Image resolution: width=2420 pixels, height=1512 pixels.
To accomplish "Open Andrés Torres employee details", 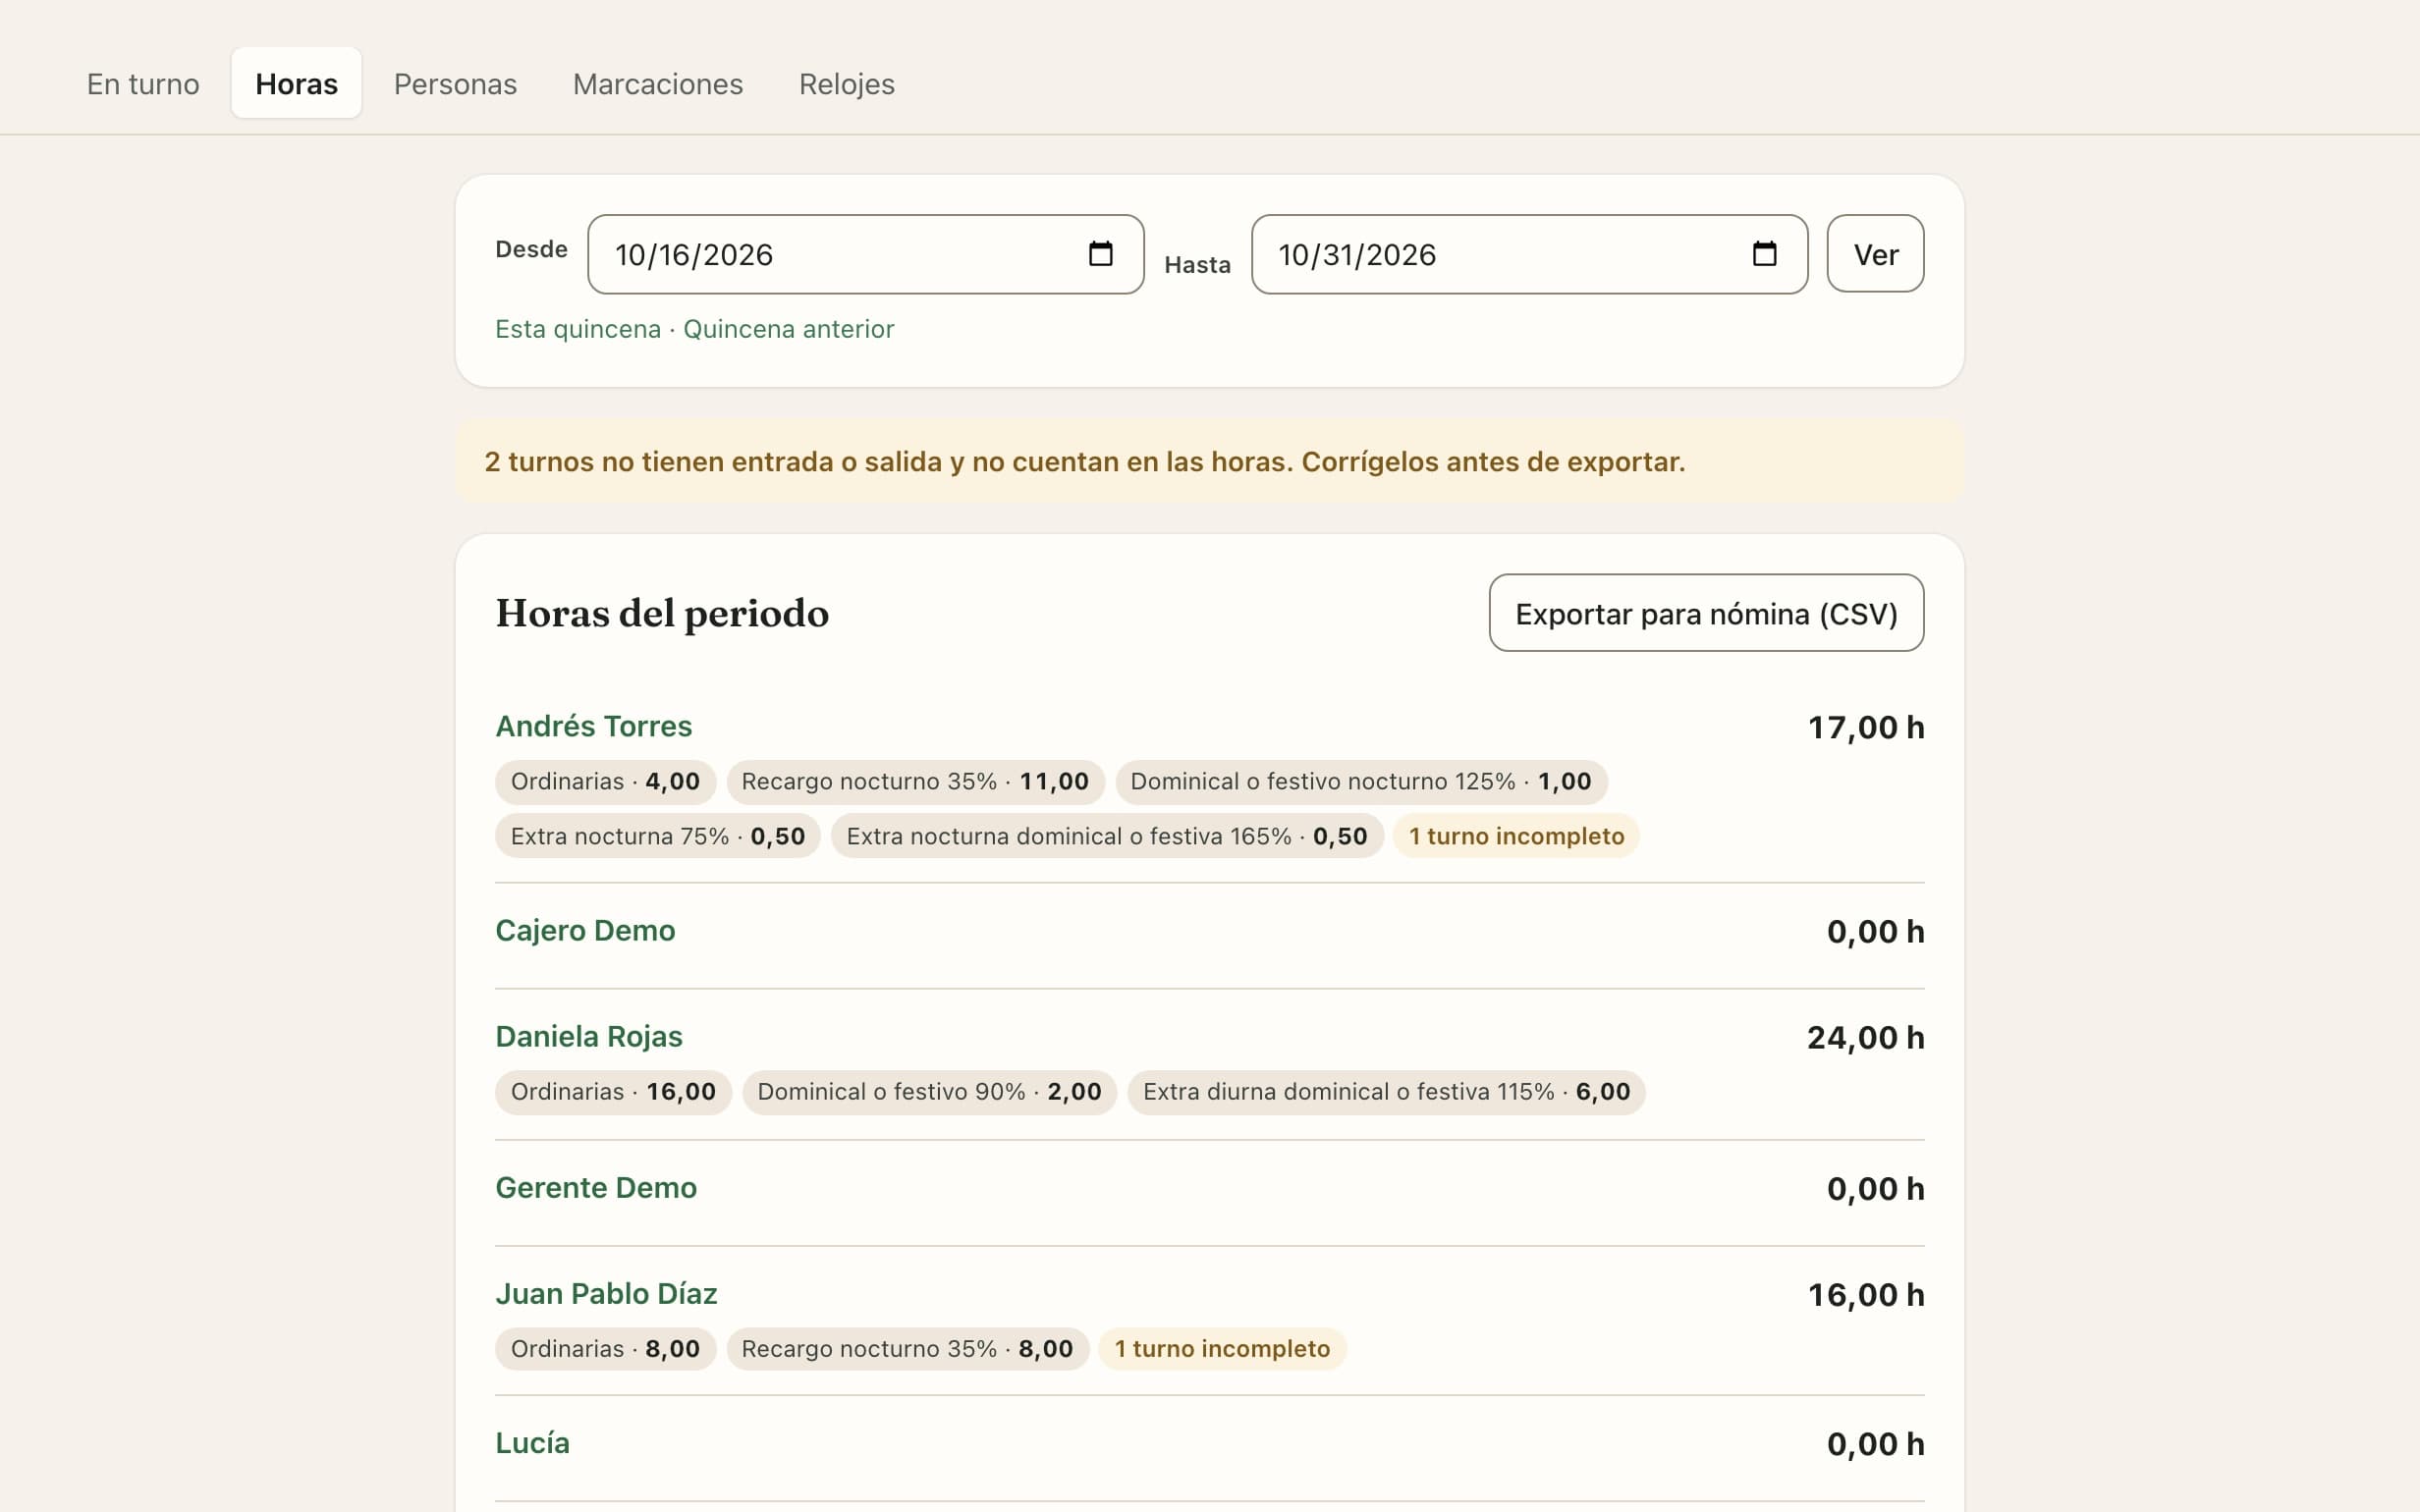I will point(594,726).
